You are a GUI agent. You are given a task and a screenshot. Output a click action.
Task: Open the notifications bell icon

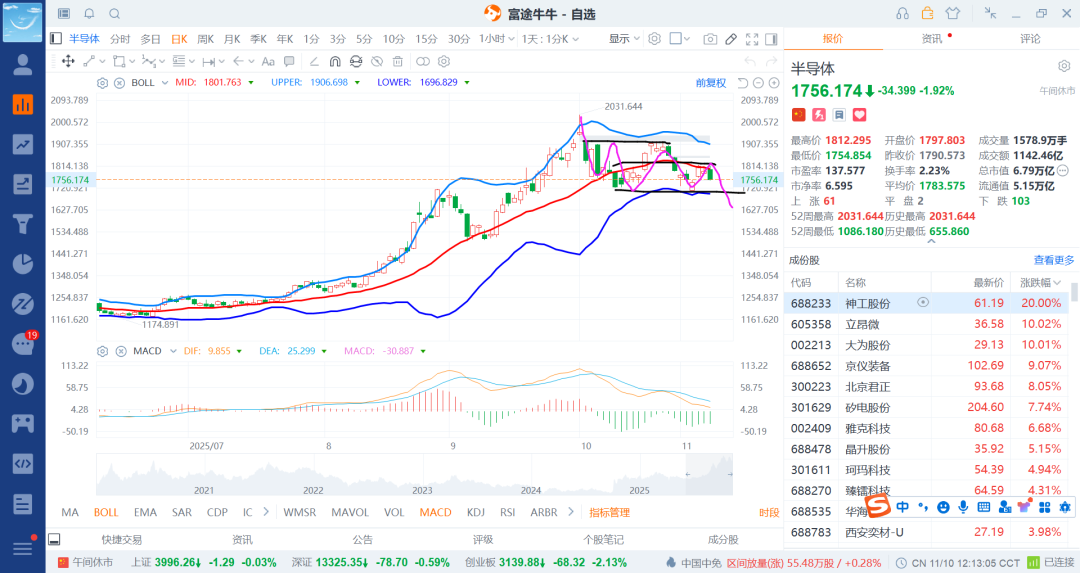click(89, 14)
